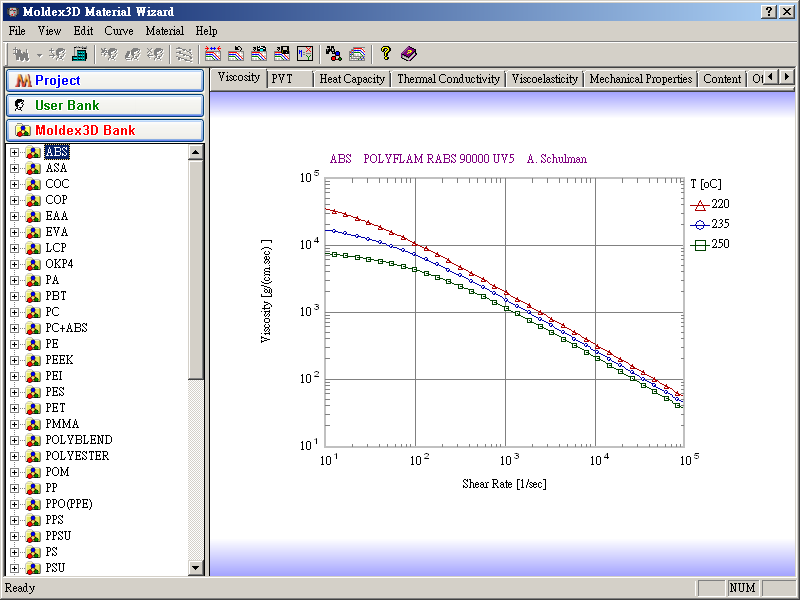Show the Mechanical Properties tab

[641, 79]
